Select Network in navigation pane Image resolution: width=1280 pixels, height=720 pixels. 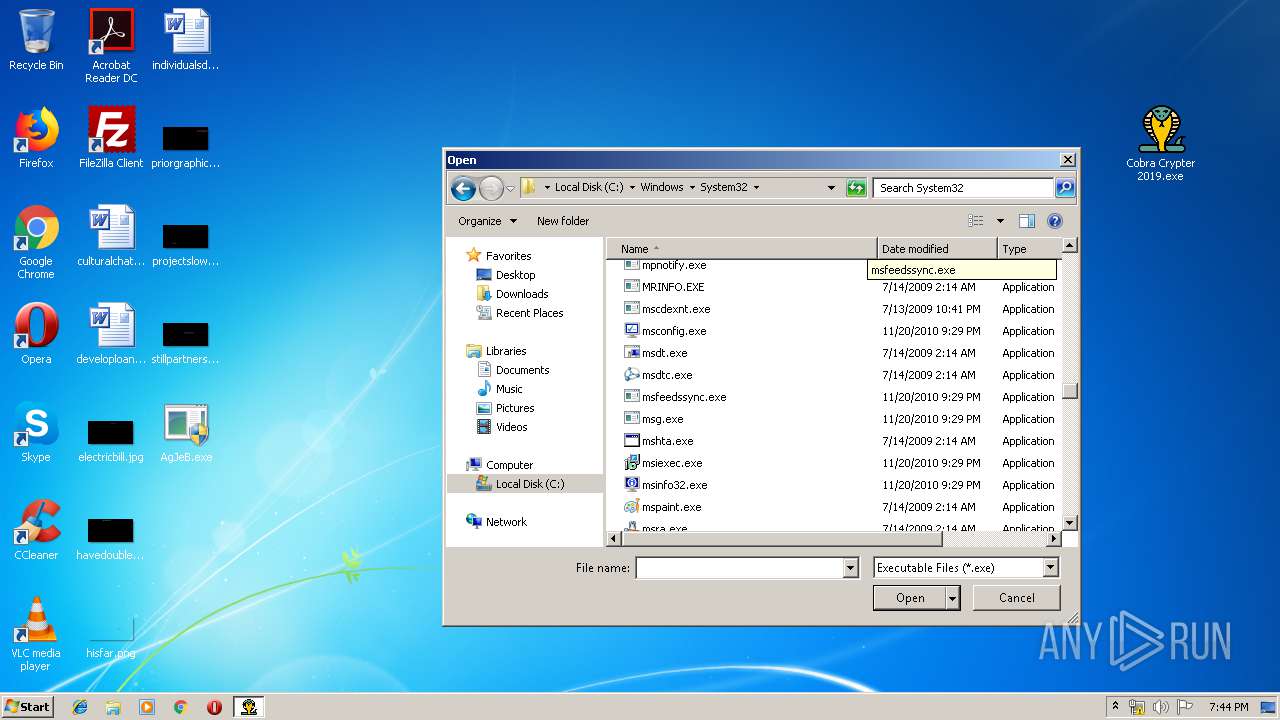(x=506, y=522)
